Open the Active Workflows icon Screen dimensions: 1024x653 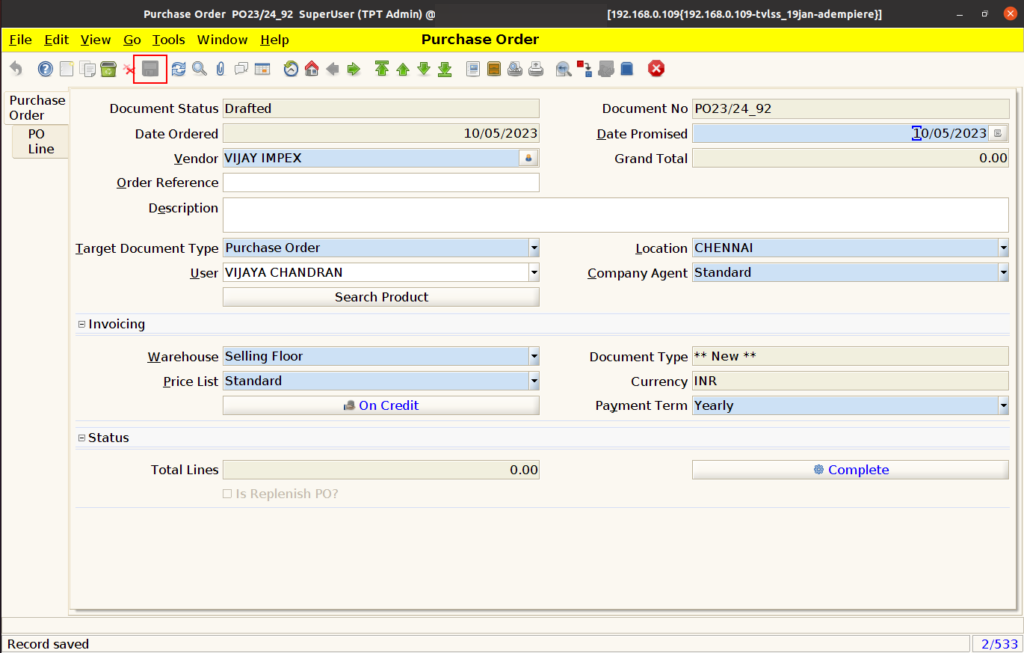[584, 69]
